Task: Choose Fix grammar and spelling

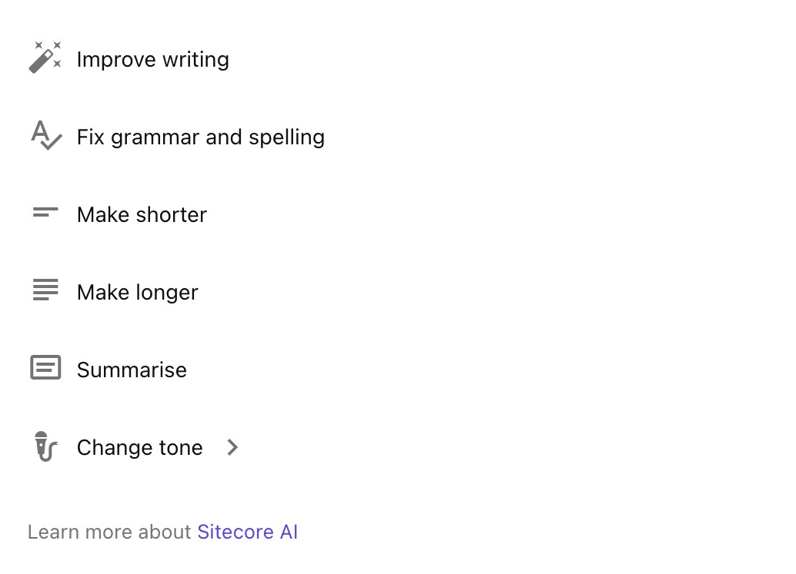Action: [201, 137]
